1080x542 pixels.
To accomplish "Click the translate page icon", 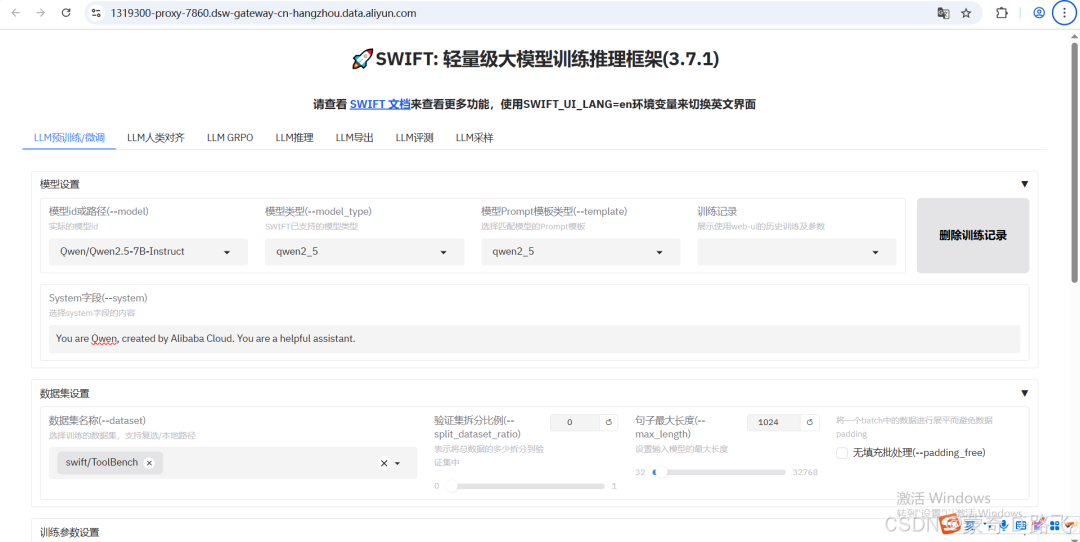I will coord(943,13).
